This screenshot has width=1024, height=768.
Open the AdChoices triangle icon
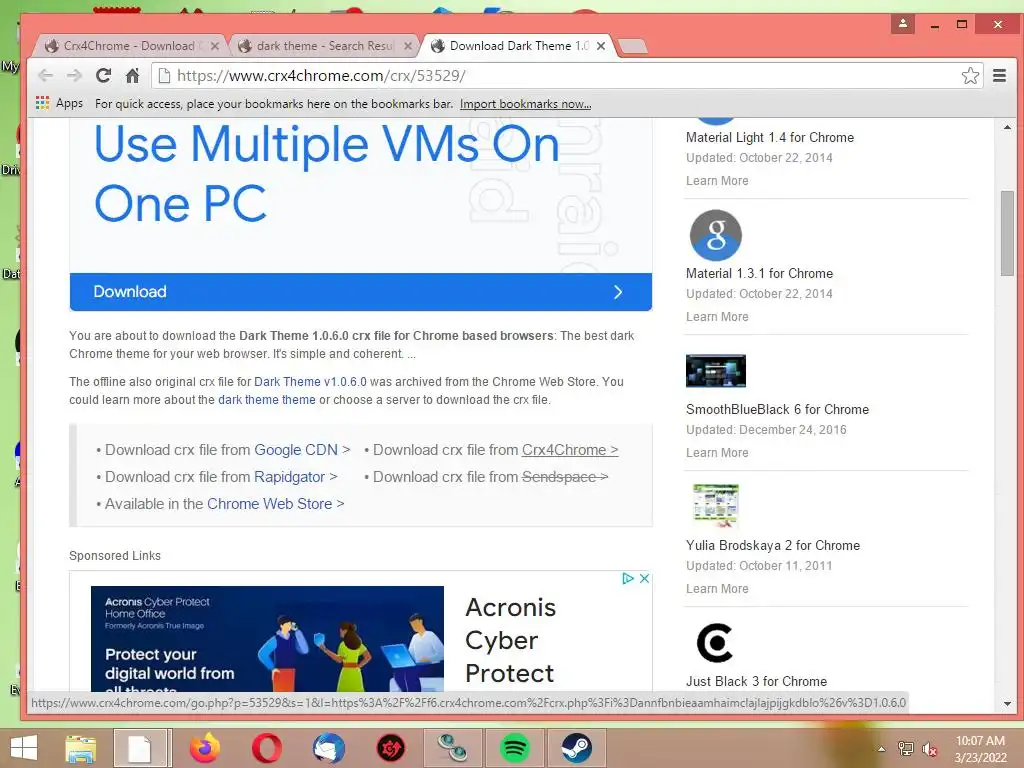point(628,579)
